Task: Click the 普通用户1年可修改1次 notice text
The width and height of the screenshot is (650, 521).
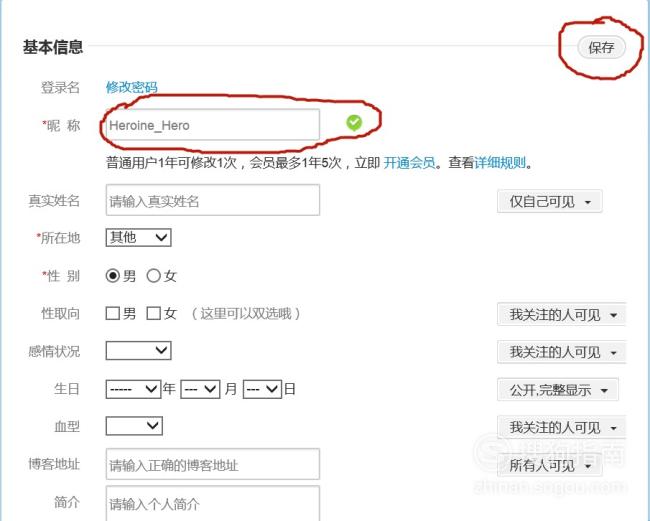Action: tap(171, 163)
